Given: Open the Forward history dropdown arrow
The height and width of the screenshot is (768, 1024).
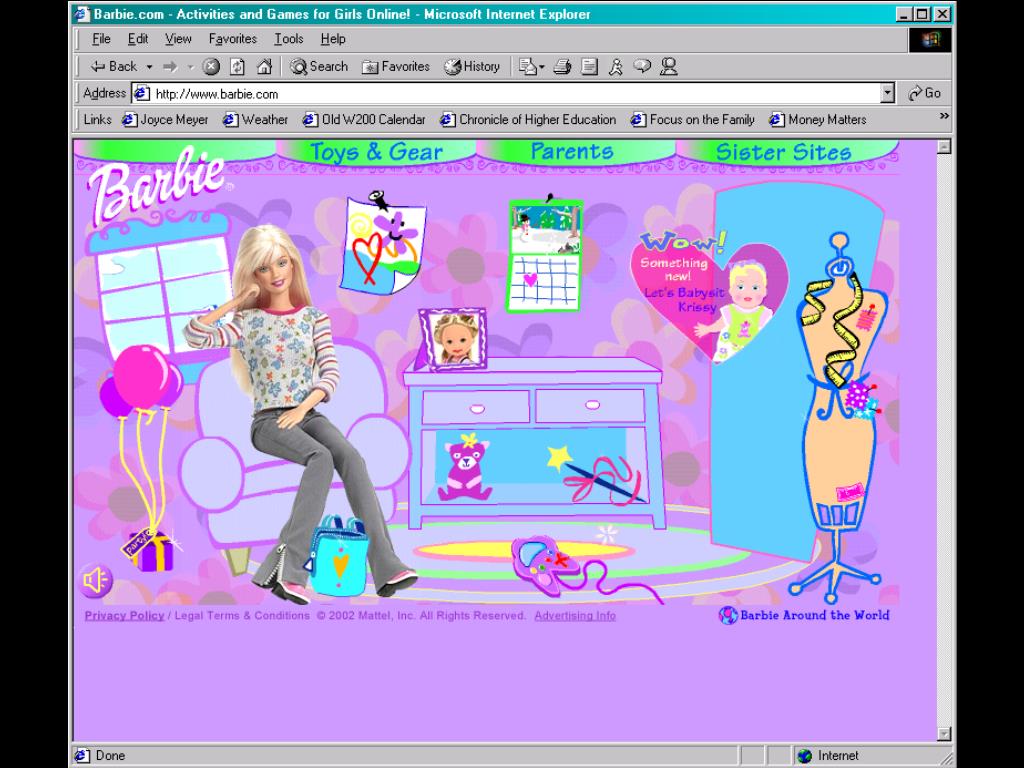Looking at the screenshot, I should pyautogui.click(x=191, y=67).
